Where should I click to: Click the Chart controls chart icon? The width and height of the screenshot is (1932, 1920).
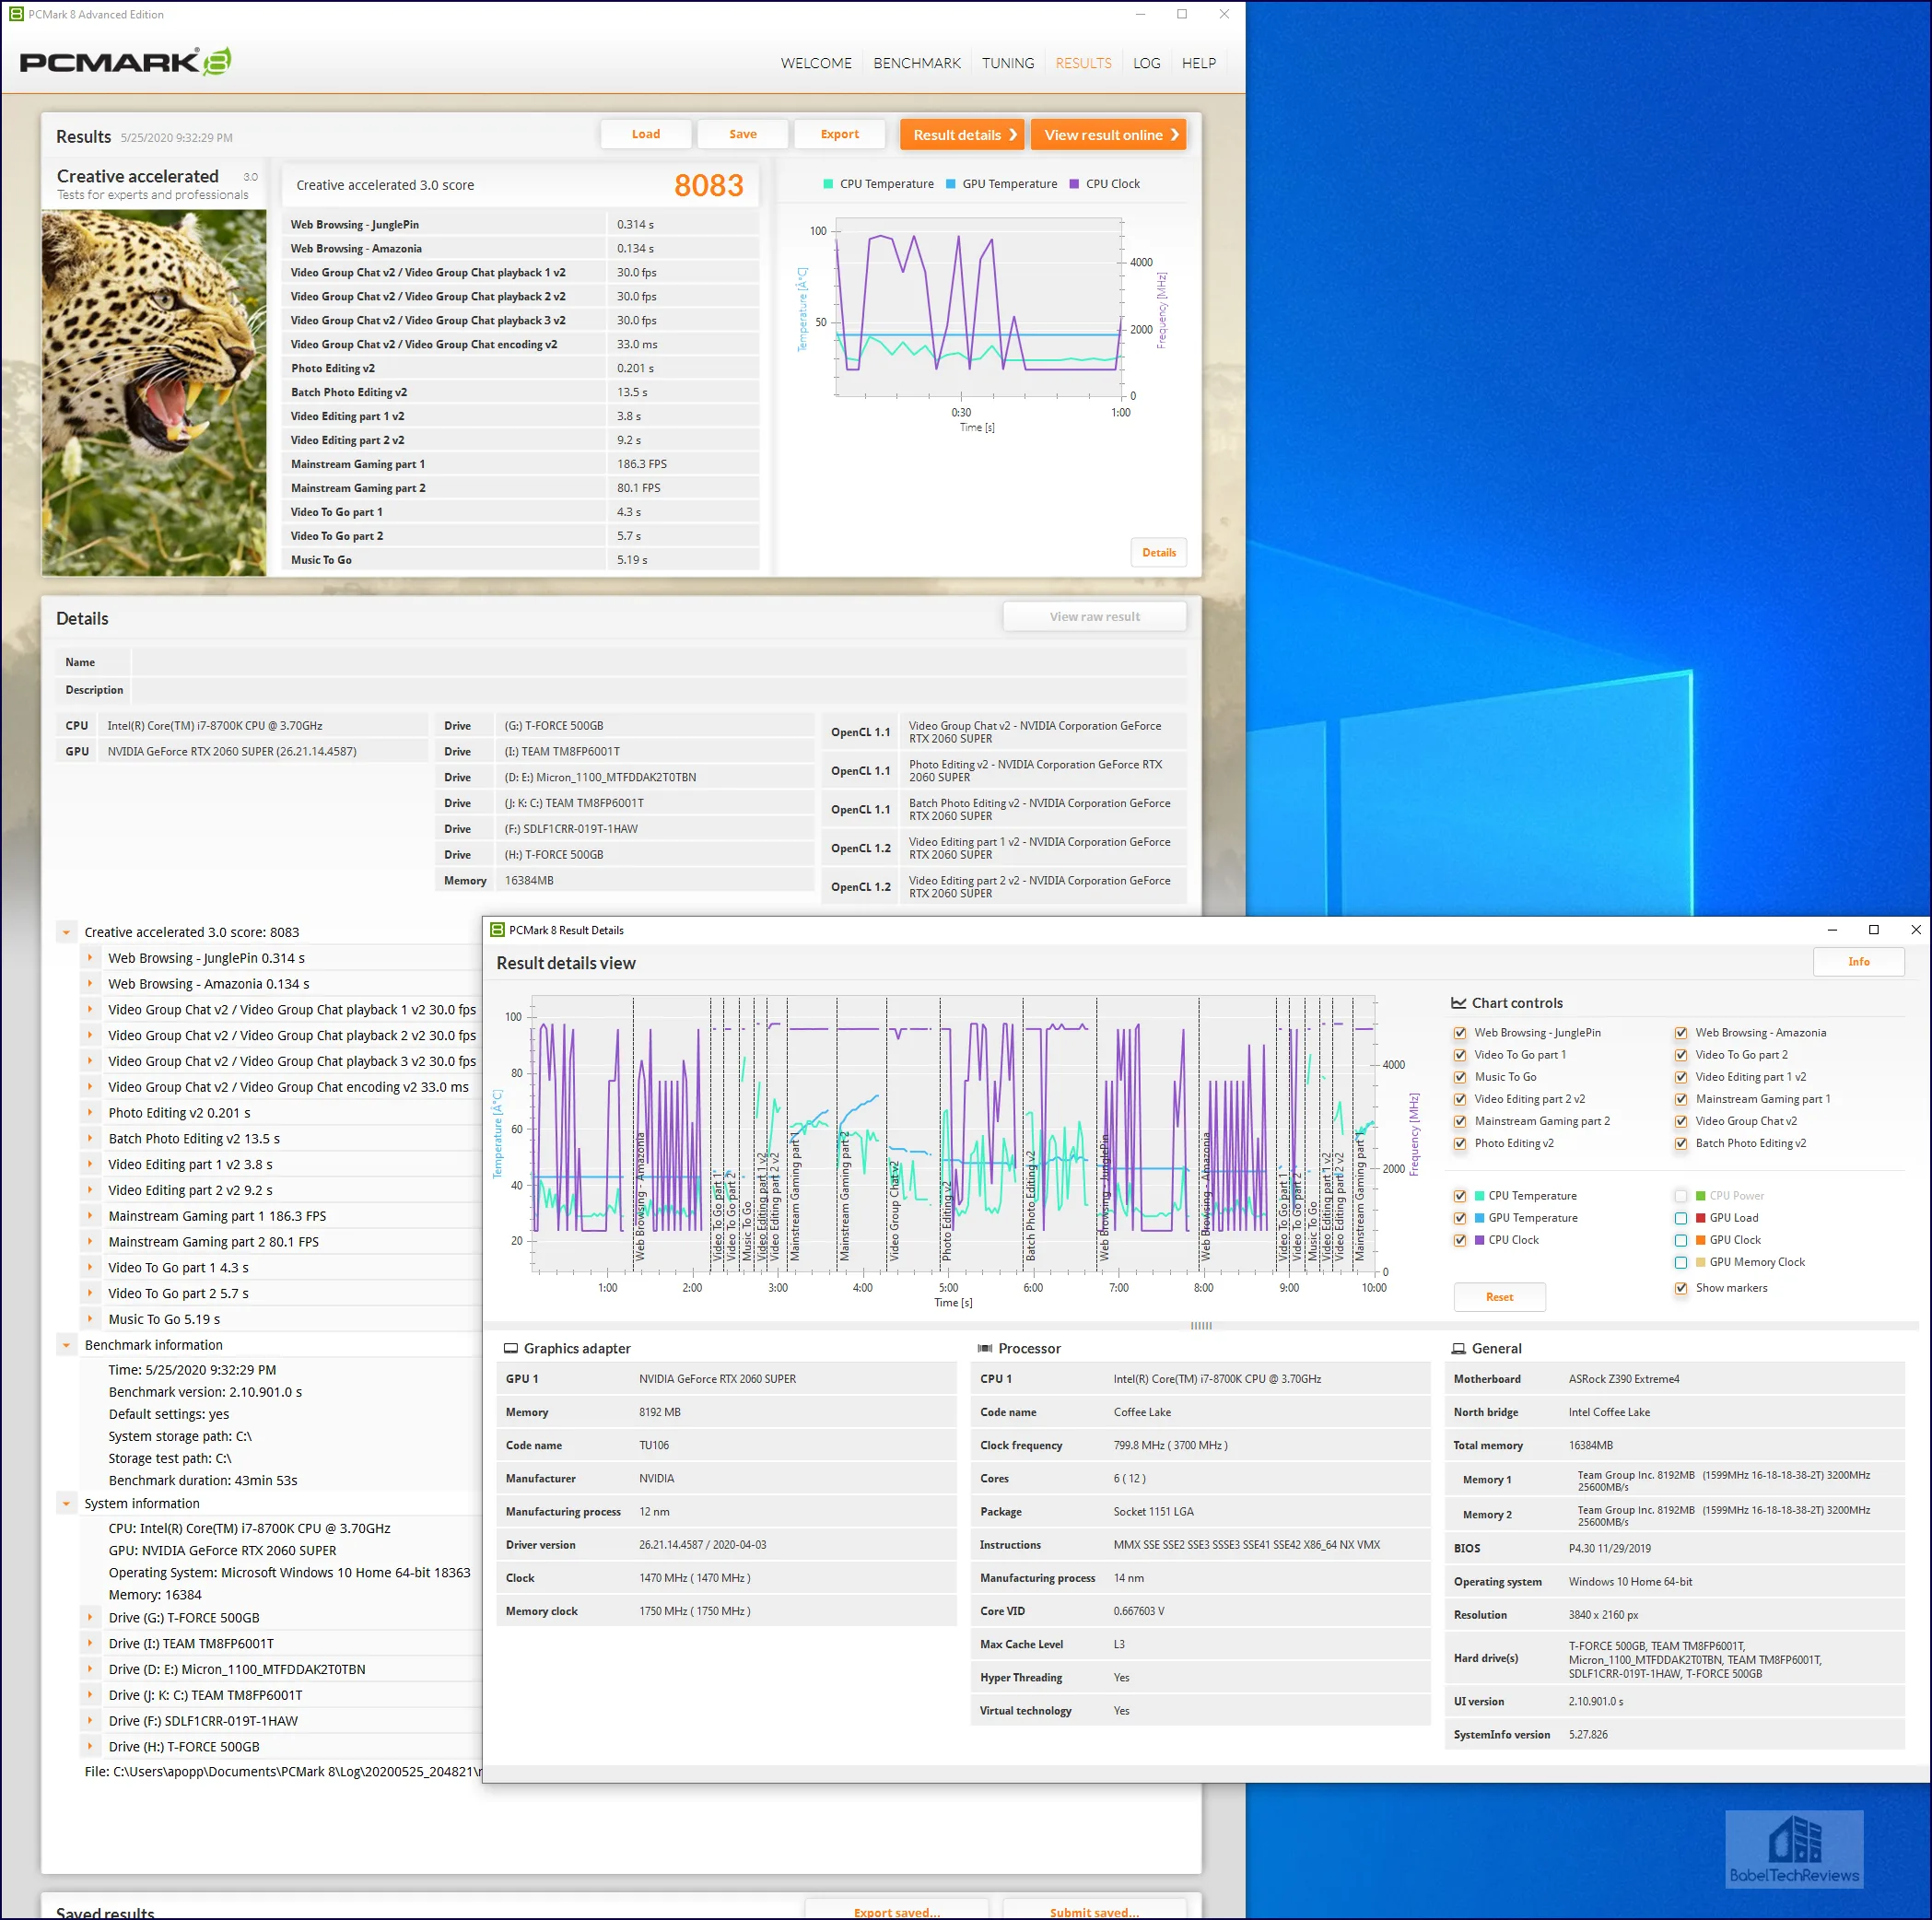(x=1459, y=1002)
